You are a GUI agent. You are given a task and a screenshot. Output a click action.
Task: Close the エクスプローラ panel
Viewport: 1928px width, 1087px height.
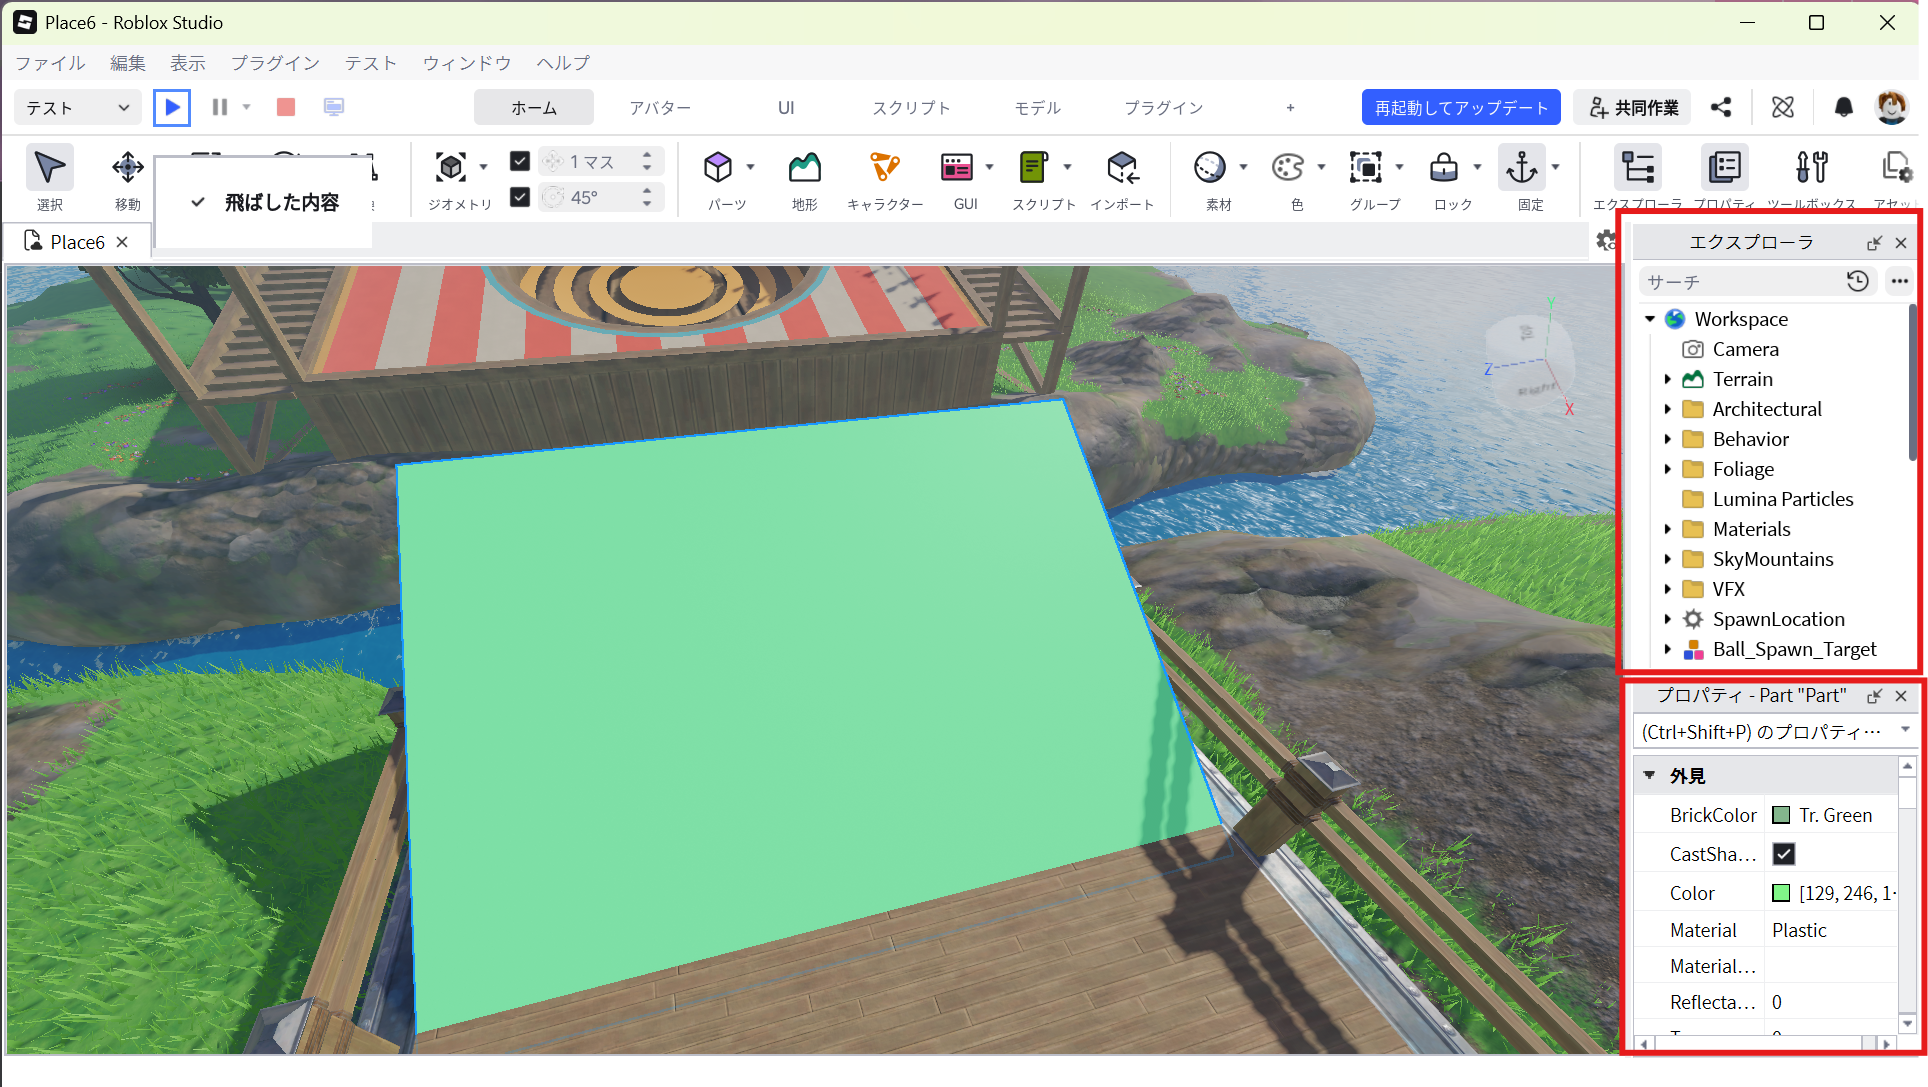(1901, 243)
